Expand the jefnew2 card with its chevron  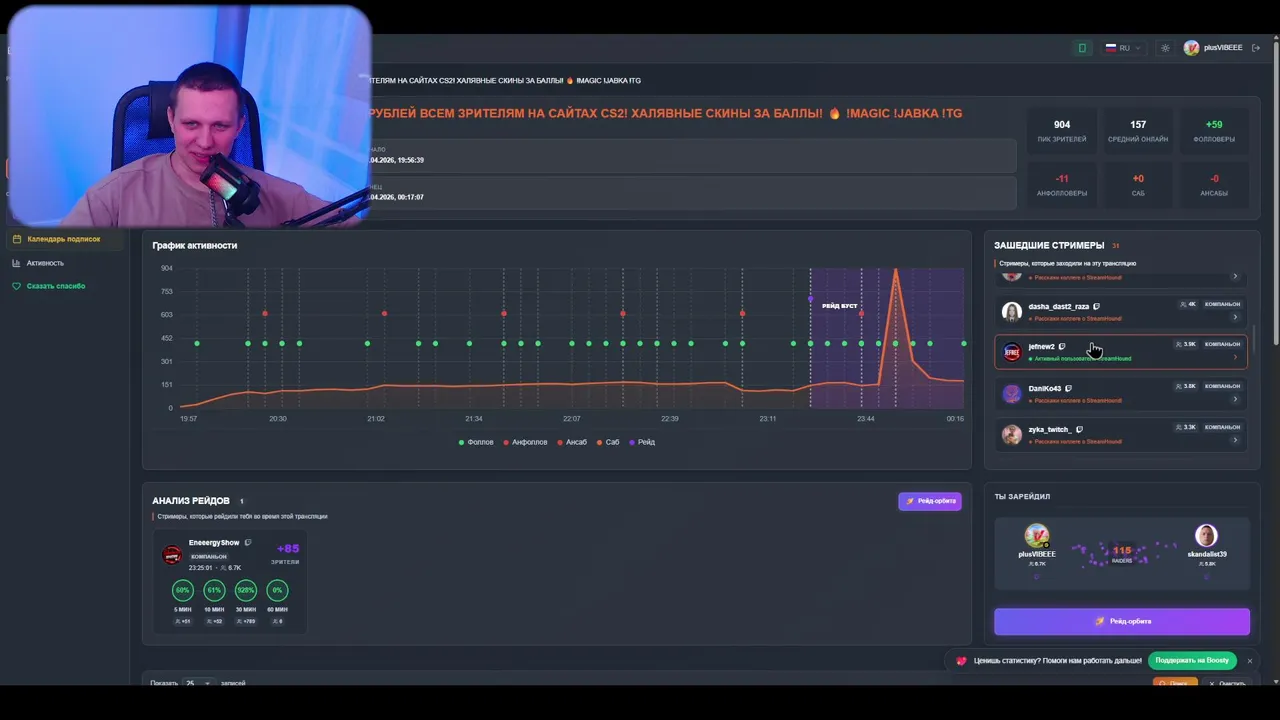tap(1235, 358)
